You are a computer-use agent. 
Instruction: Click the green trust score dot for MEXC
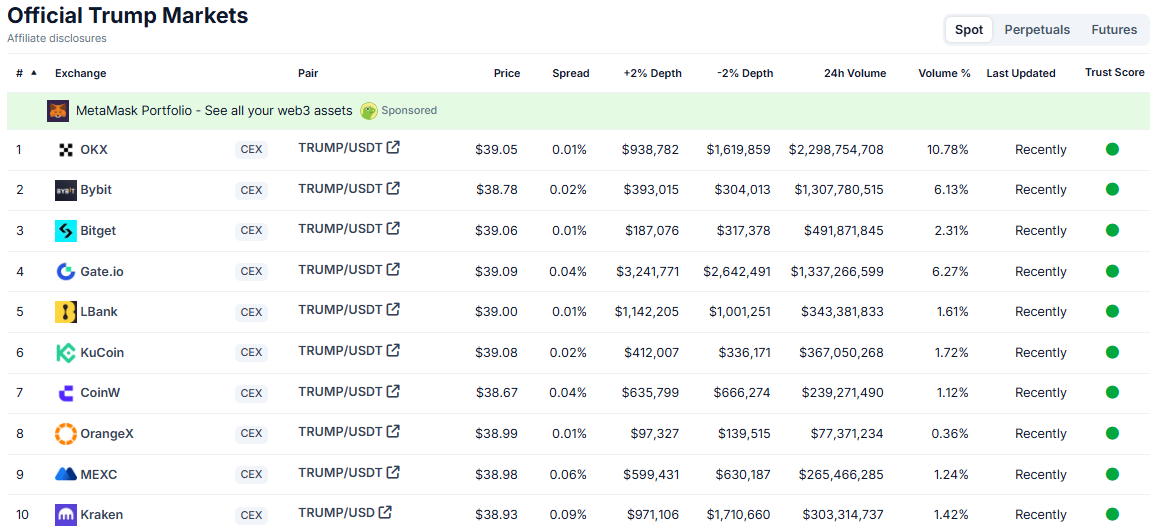[x=1112, y=474]
